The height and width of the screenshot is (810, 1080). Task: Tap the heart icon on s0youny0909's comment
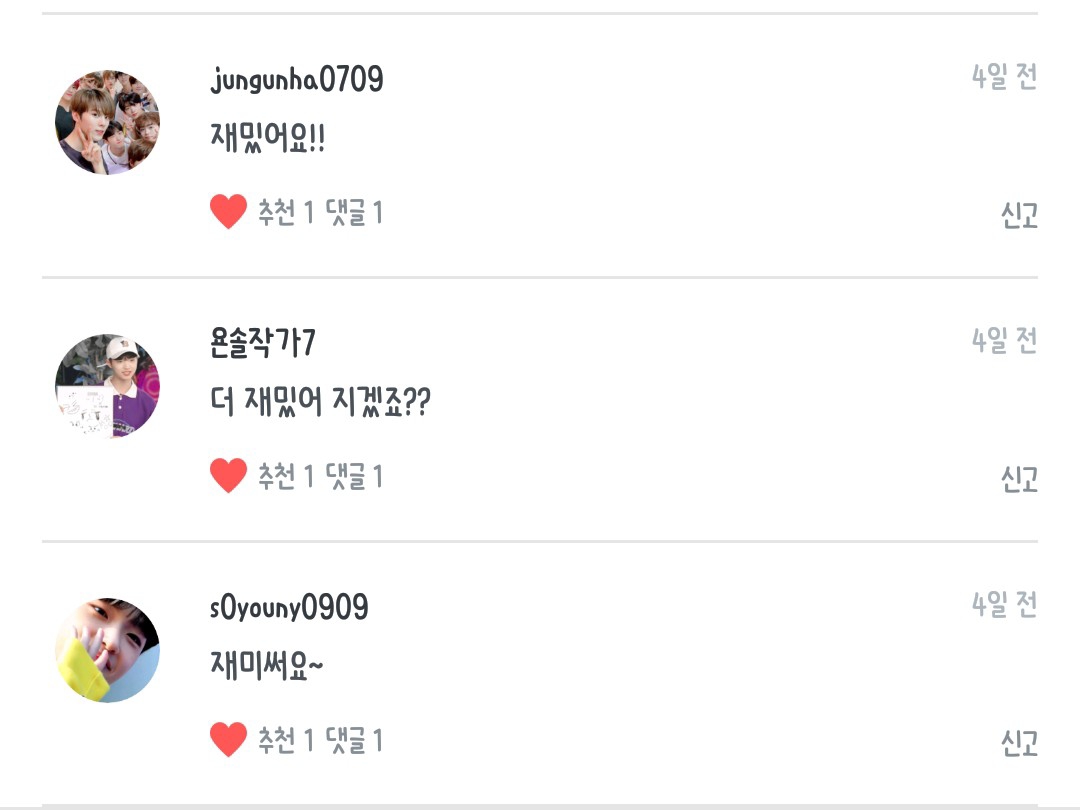228,740
